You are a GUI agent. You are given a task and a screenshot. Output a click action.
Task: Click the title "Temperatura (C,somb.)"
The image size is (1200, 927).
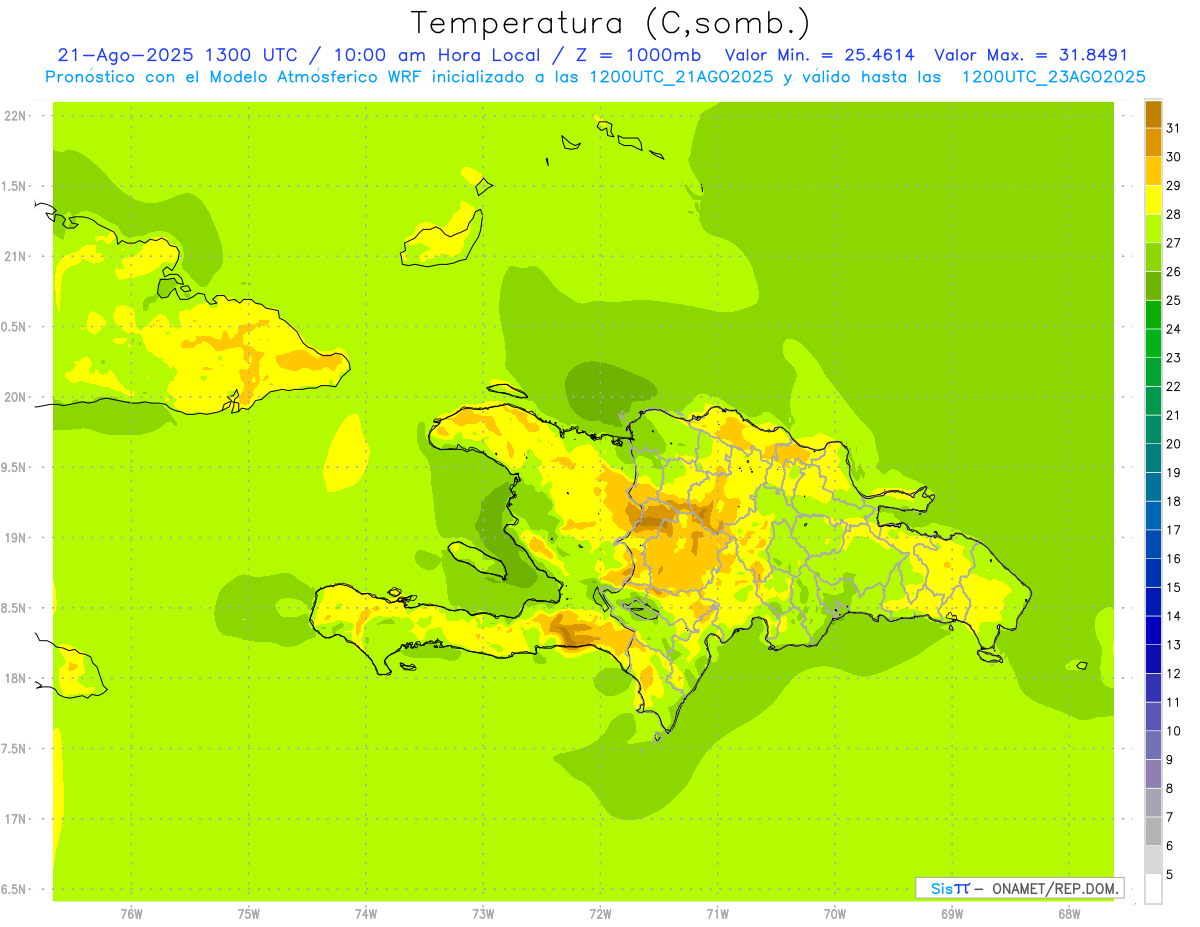pyautogui.click(x=610, y=23)
